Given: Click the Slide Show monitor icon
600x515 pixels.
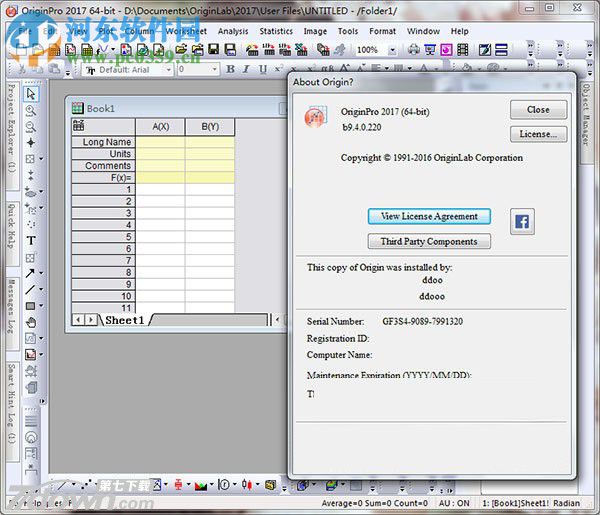Looking at the screenshot, I should (x=430, y=49).
